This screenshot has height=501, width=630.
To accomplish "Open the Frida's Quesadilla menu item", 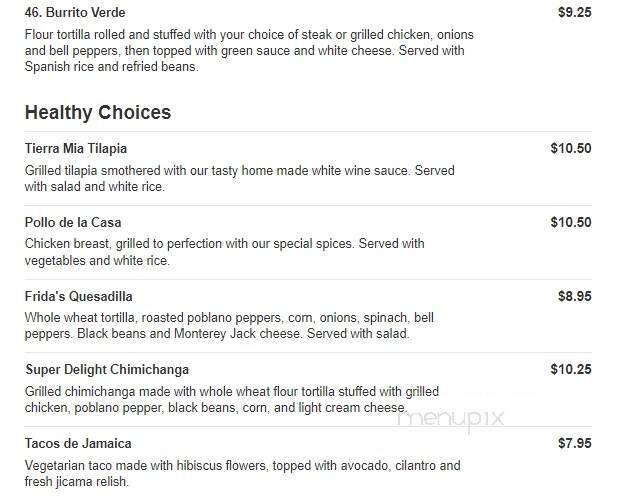I will 79,296.
